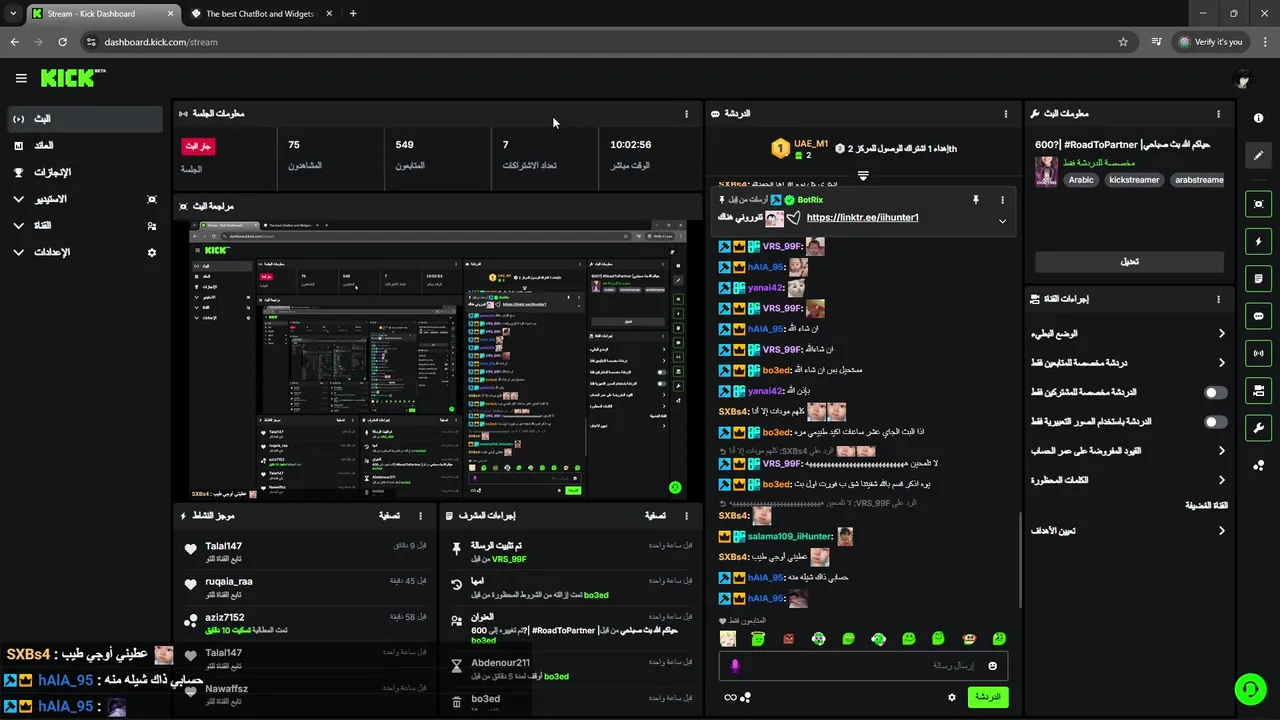Screen dimensions: 1280x720
Task: Open the document notes icon in right sidebar
Action: click(1258, 278)
